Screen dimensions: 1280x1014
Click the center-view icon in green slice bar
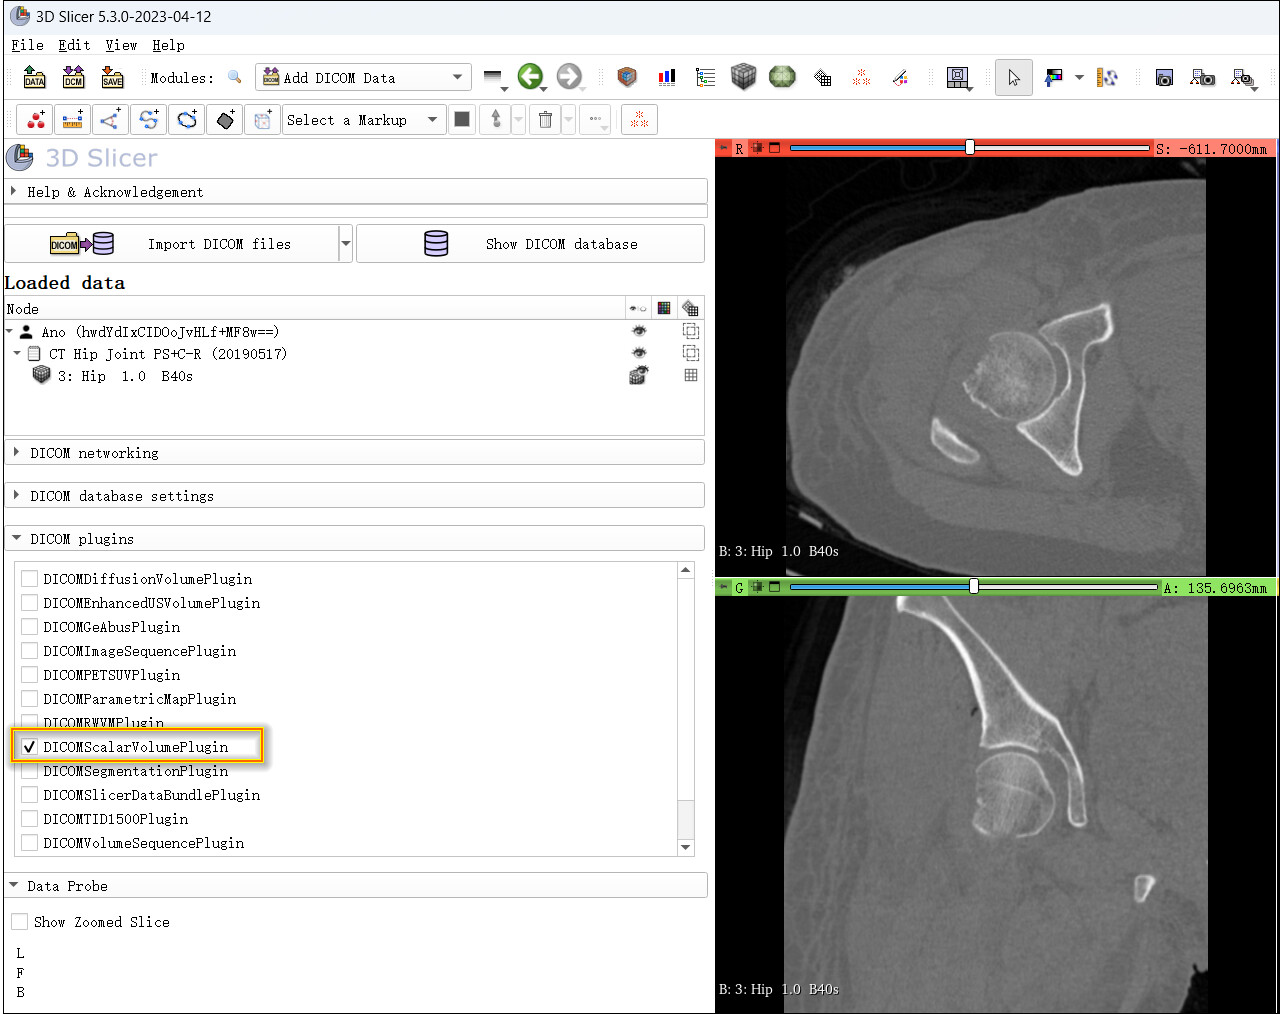click(757, 587)
